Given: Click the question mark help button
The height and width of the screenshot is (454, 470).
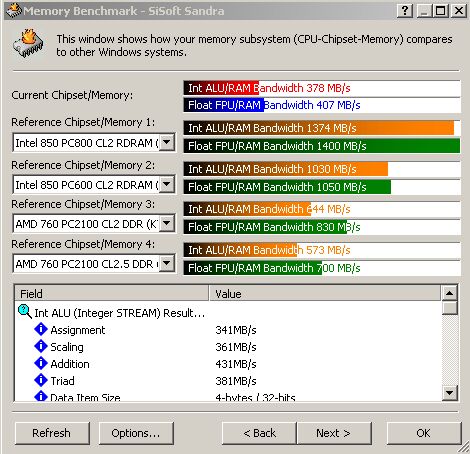Looking at the screenshot, I should coord(405,11).
